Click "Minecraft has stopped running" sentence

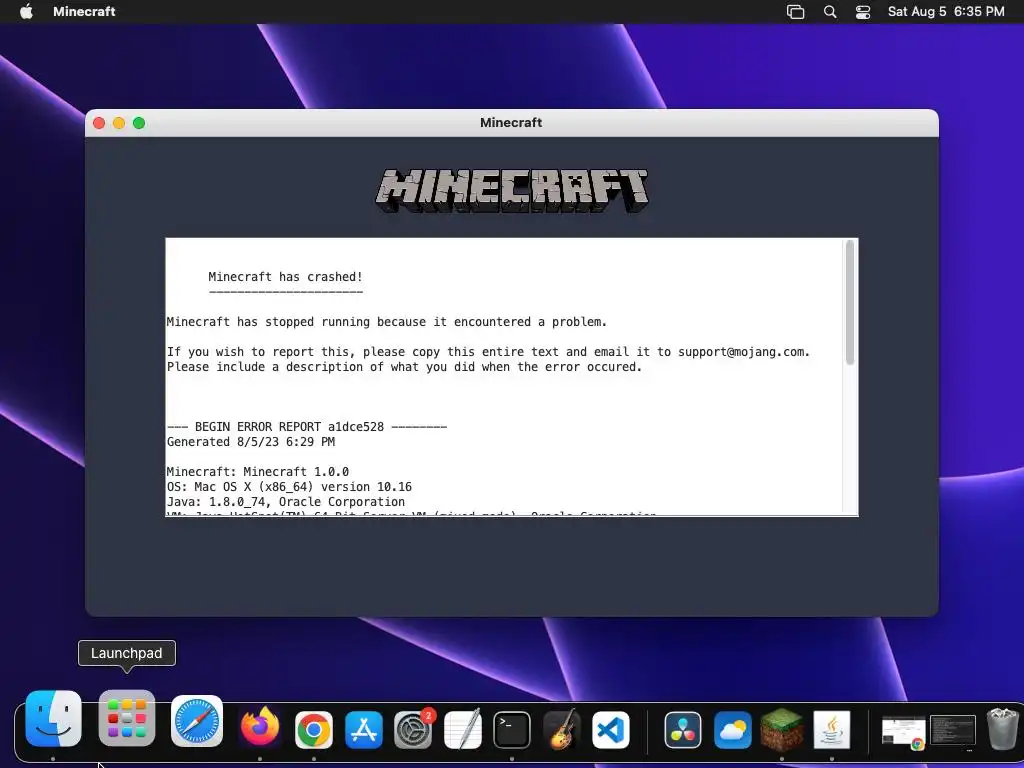(x=387, y=322)
